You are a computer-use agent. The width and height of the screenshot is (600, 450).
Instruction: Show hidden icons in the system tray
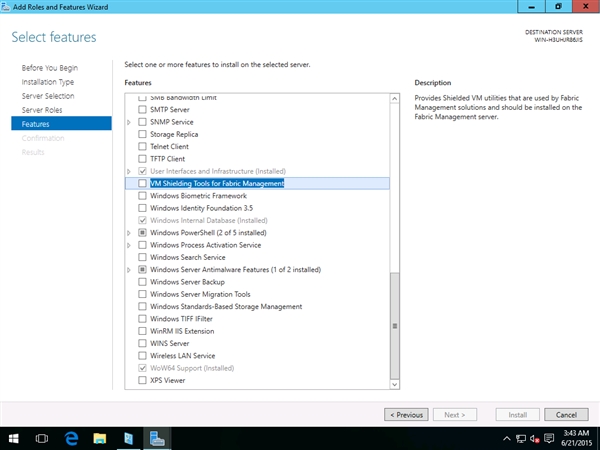tap(506, 439)
